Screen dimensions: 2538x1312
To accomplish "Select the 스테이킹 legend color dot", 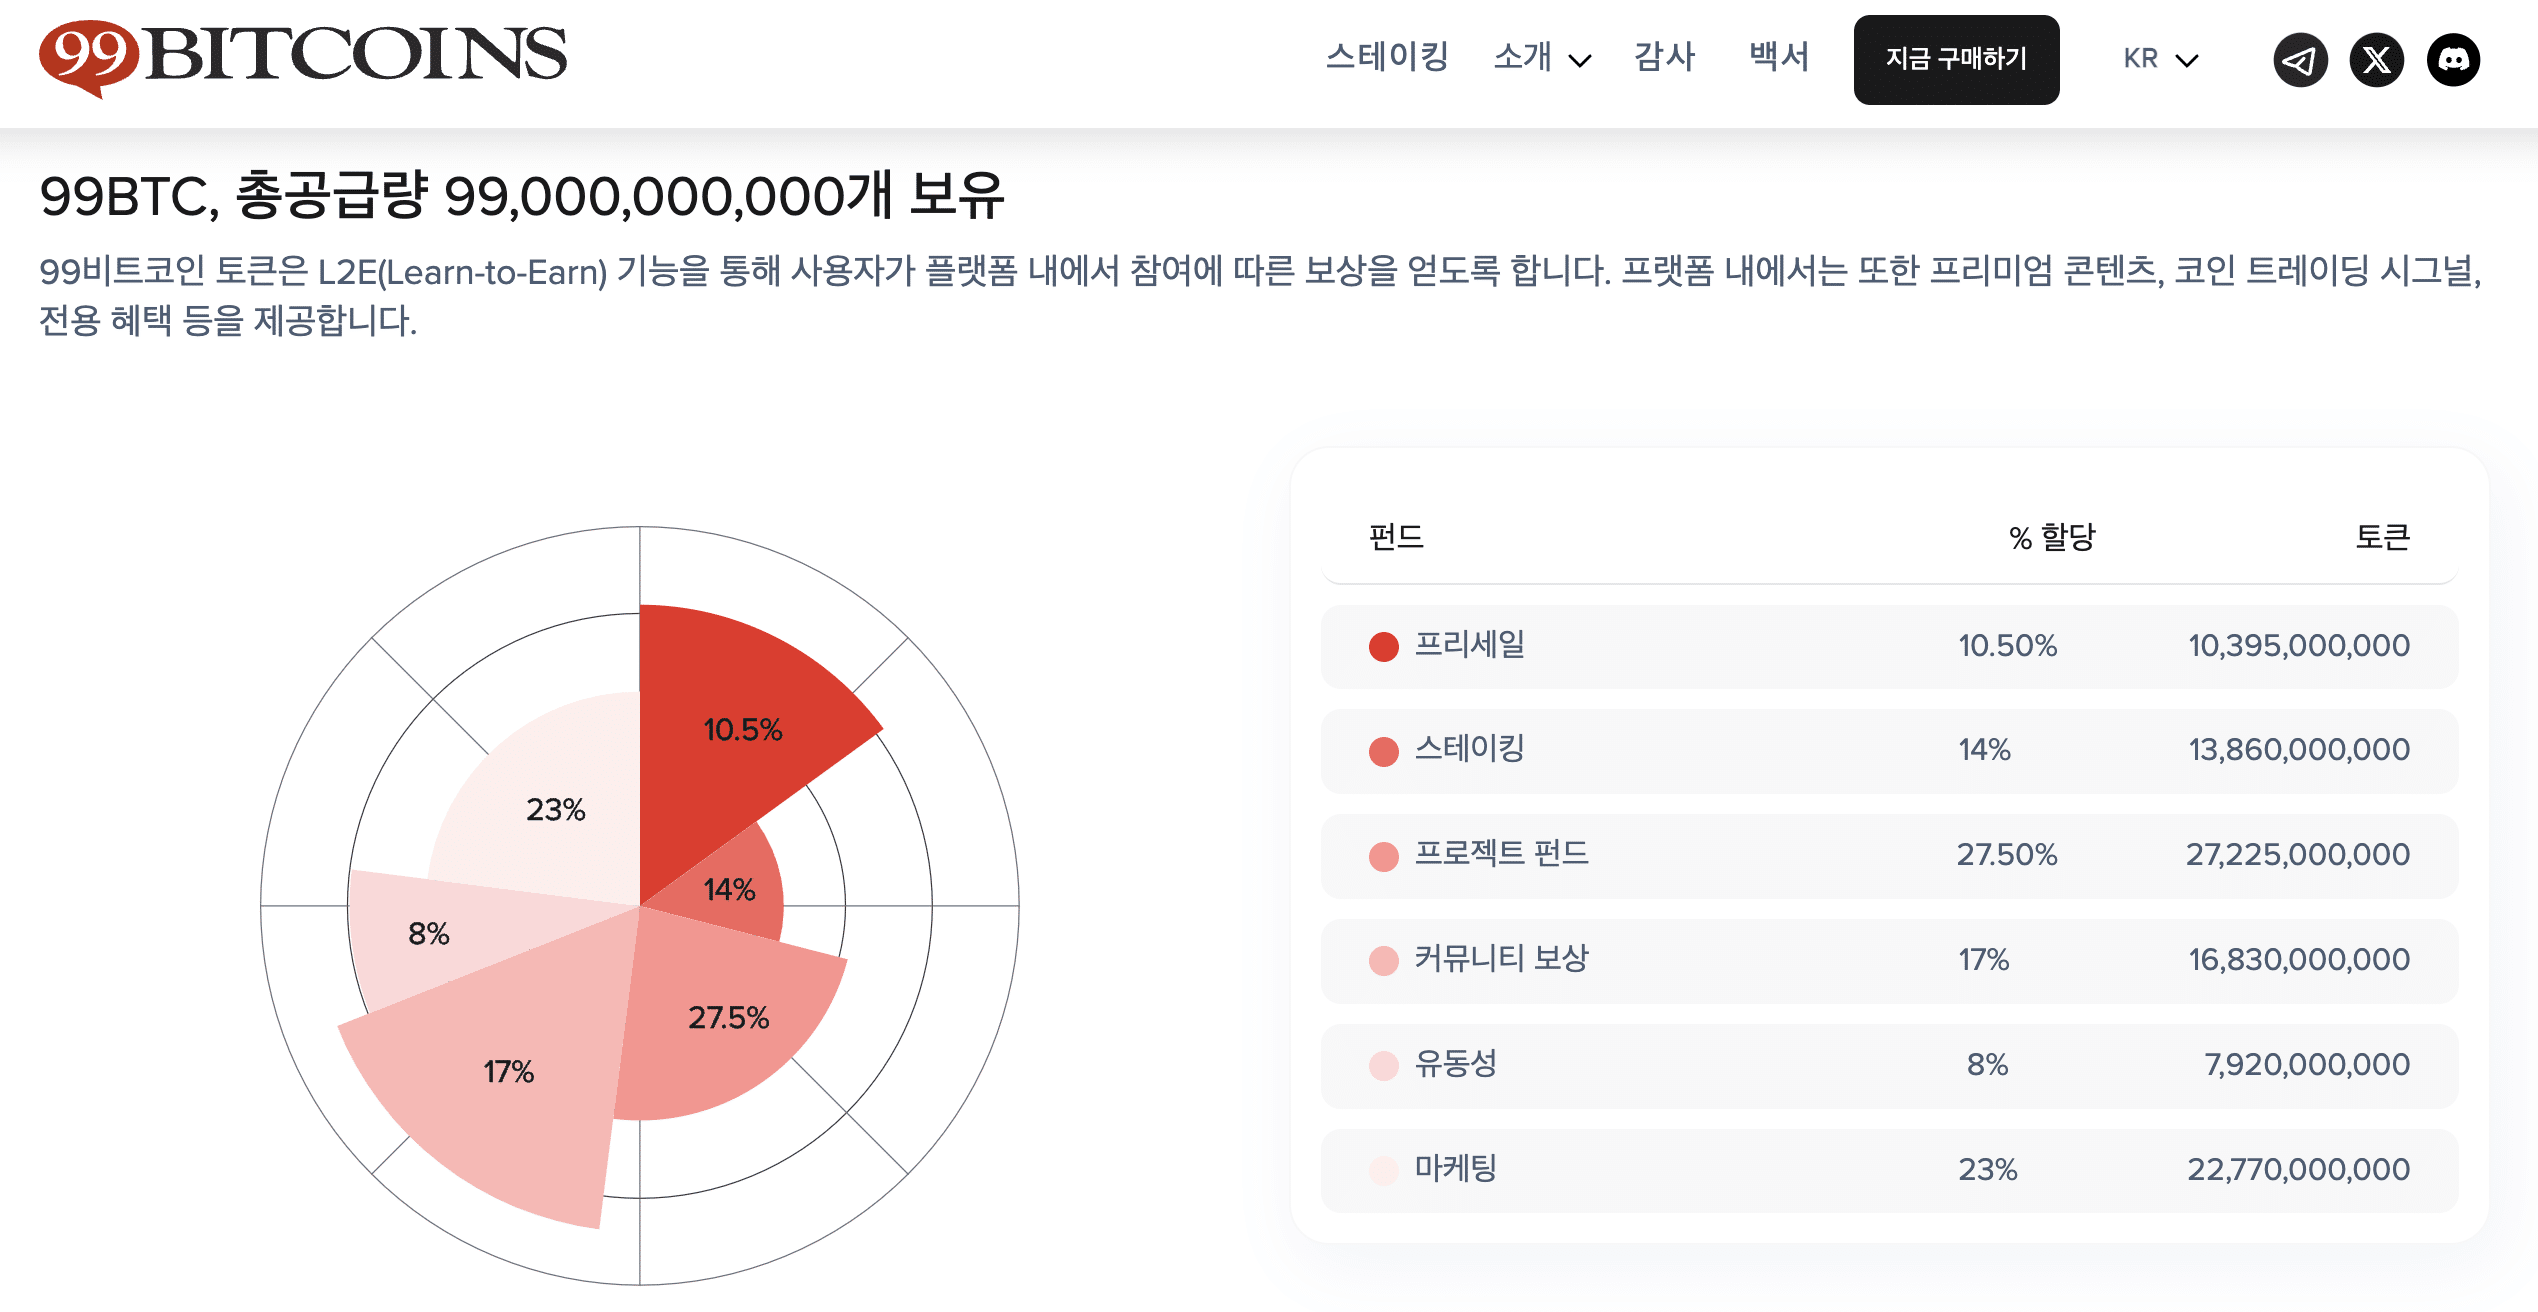I will tap(1383, 752).
